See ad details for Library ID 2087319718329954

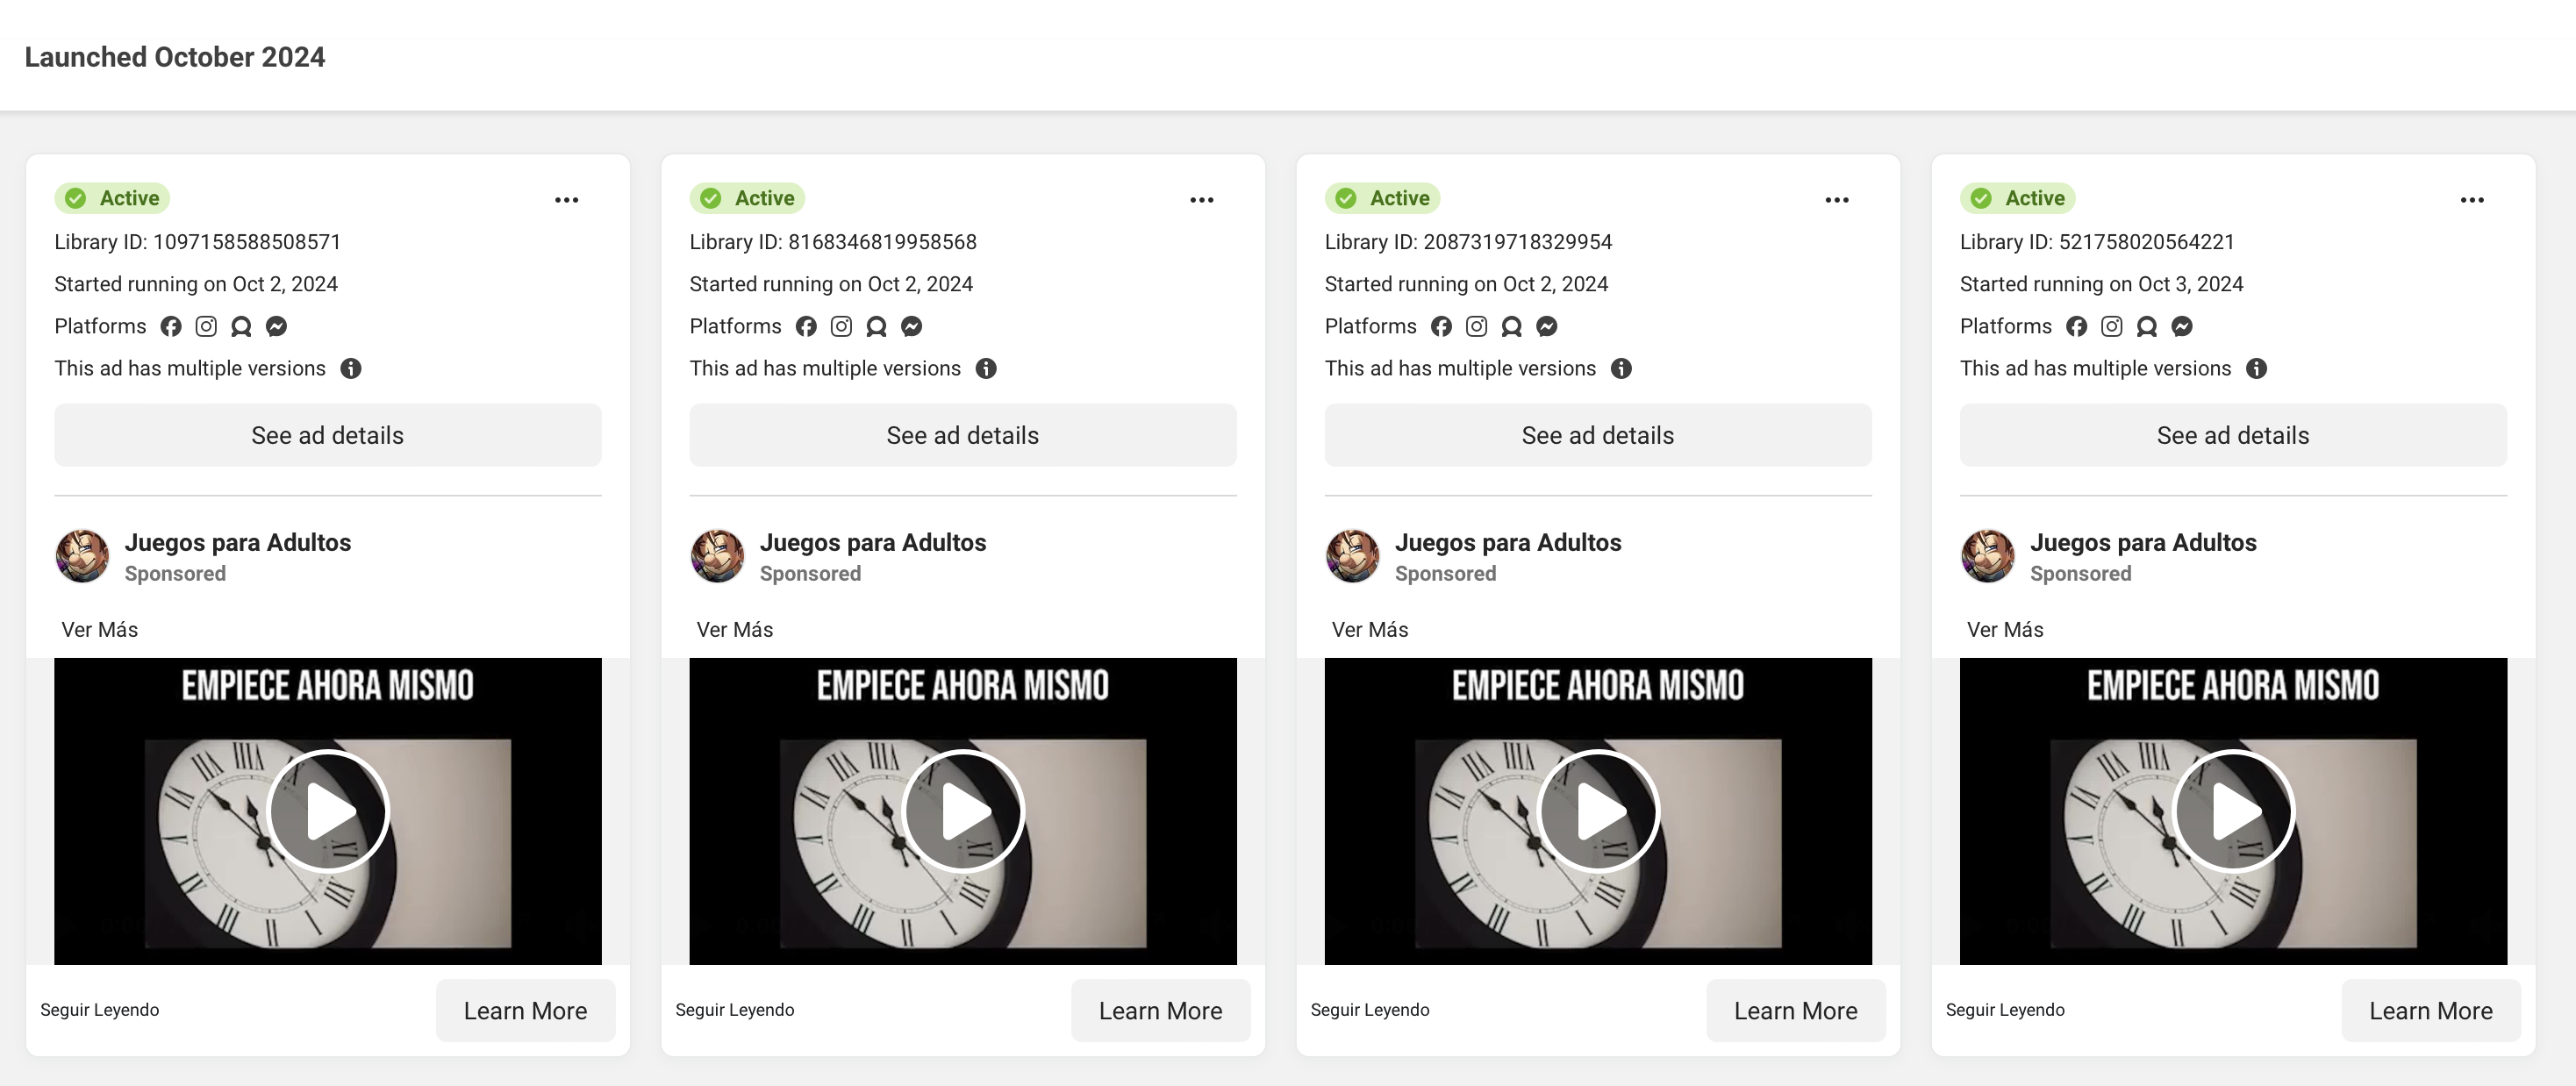pyautogui.click(x=1598, y=435)
